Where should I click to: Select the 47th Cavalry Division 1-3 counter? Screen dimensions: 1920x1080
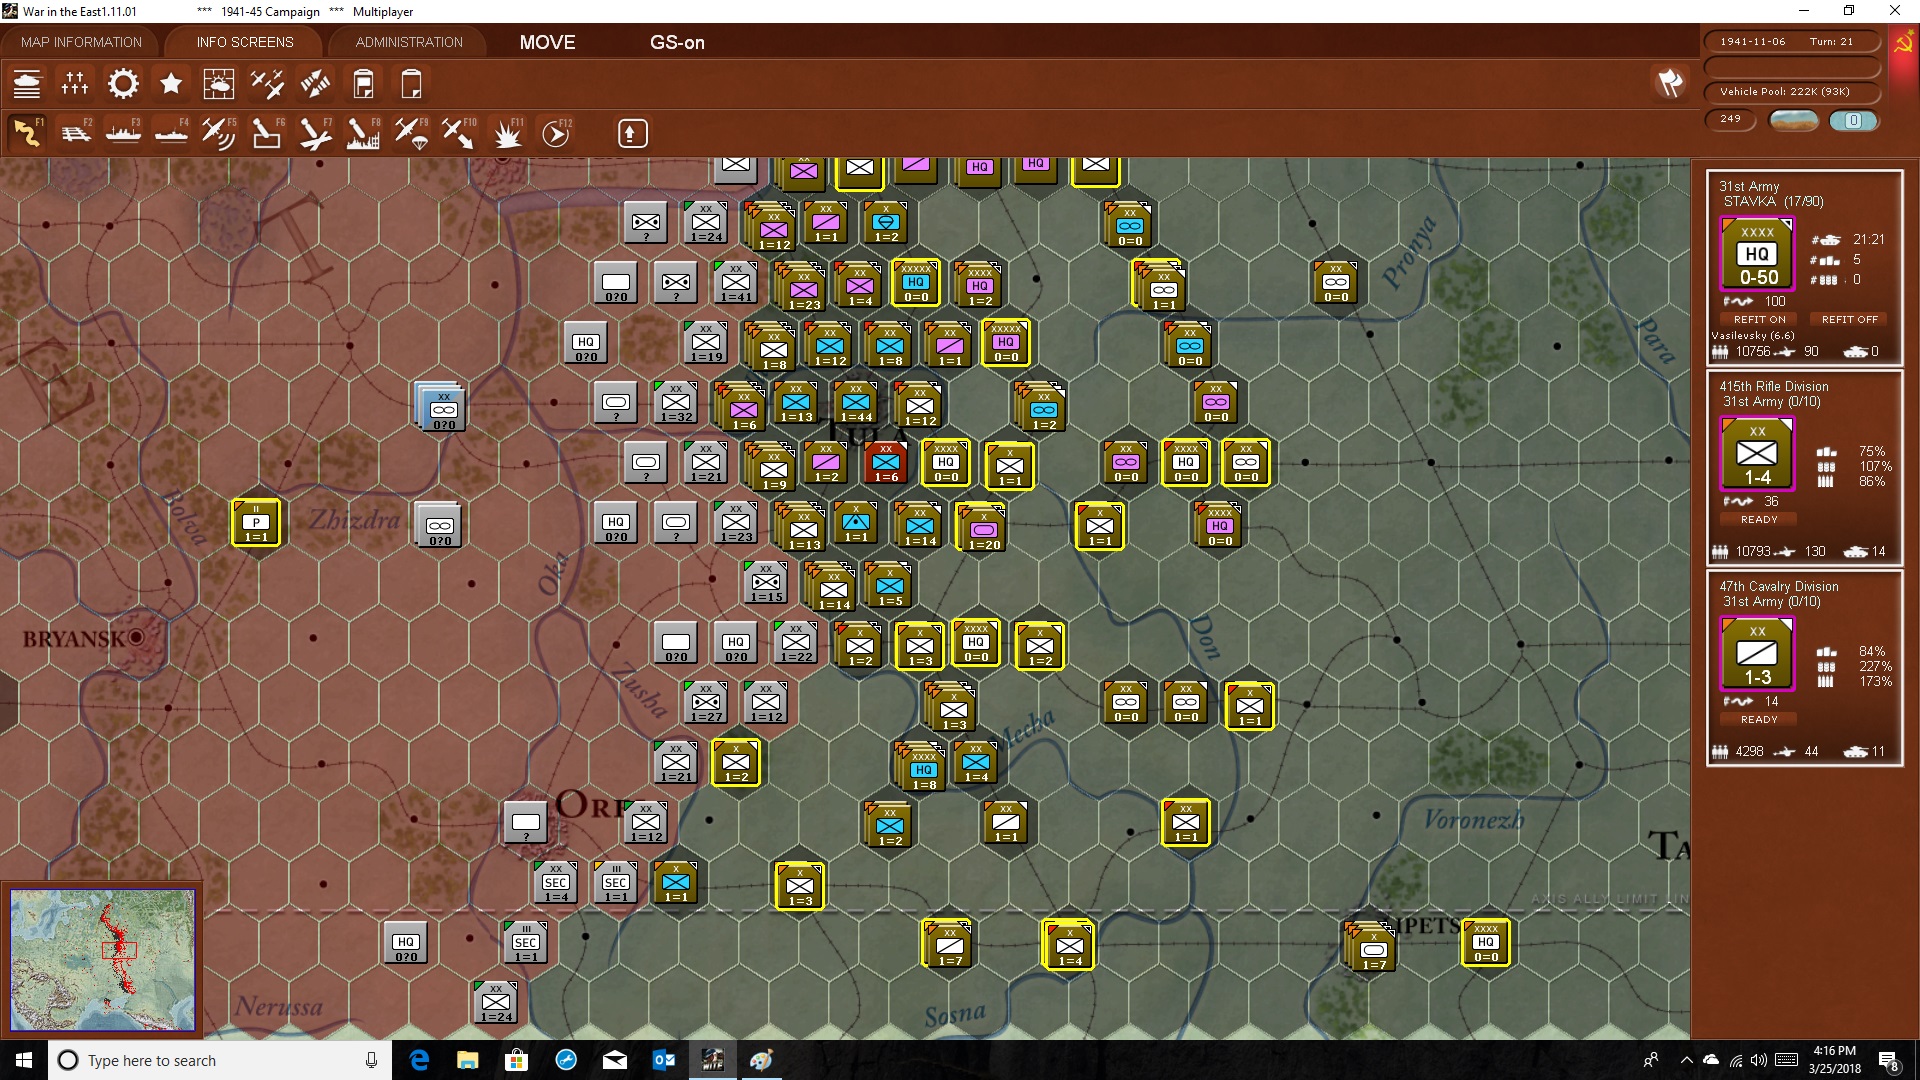click(1757, 654)
